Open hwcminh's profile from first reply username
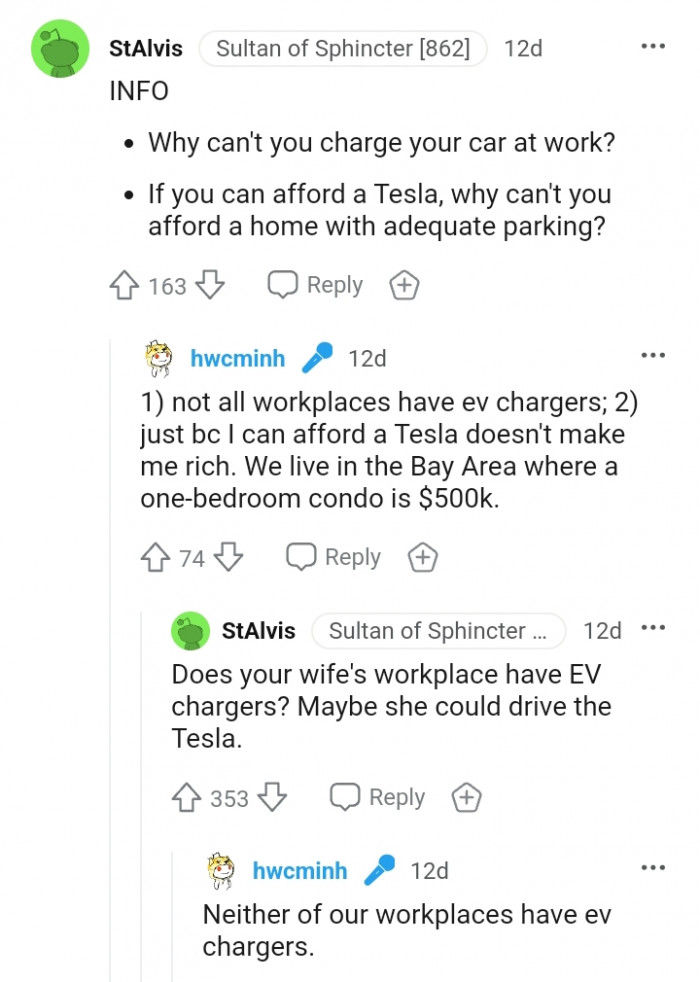The height and width of the screenshot is (982, 700). 237,358
